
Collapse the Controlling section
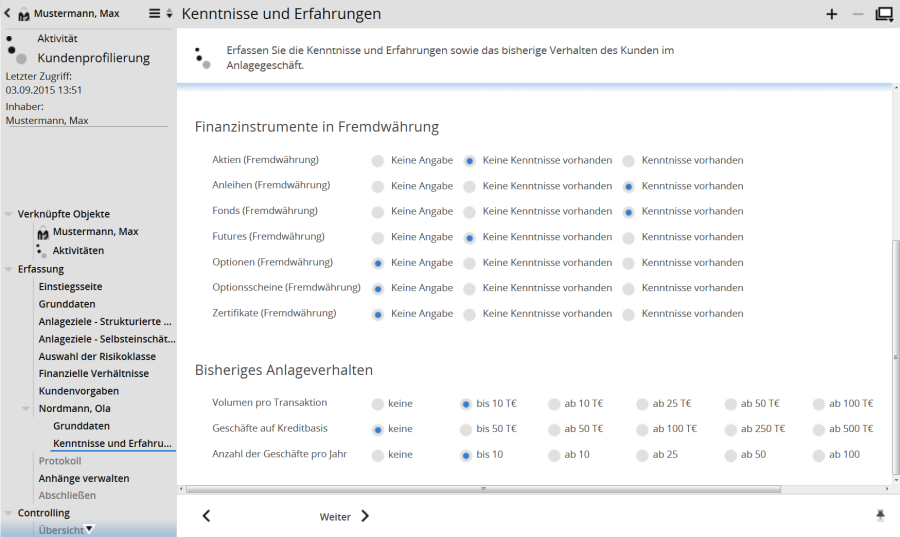9,513
